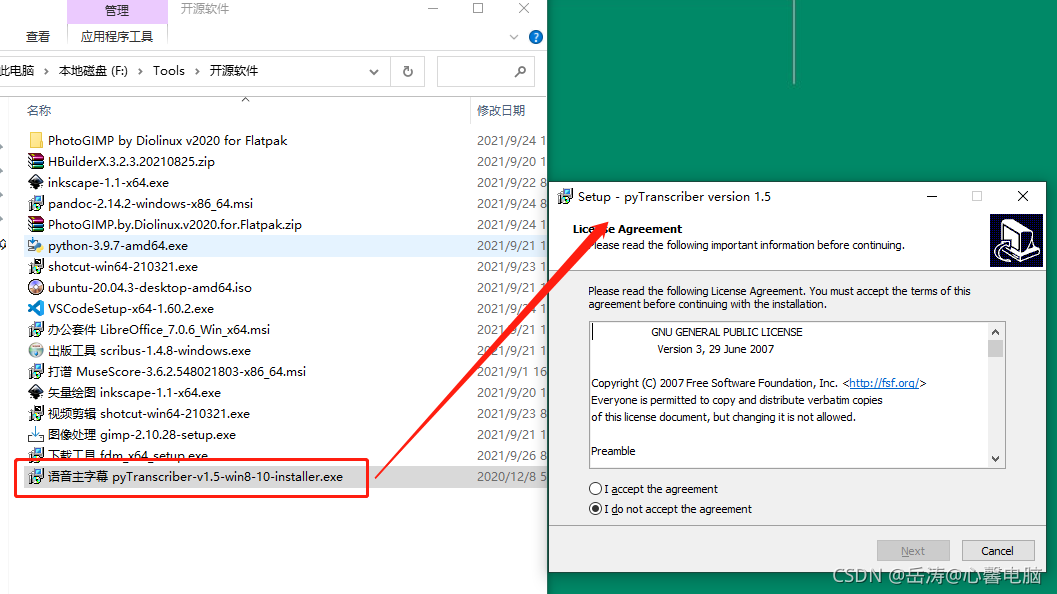Cancel the pyTranscriber setup
The width and height of the screenshot is (1057, 594).
(997, 551)
